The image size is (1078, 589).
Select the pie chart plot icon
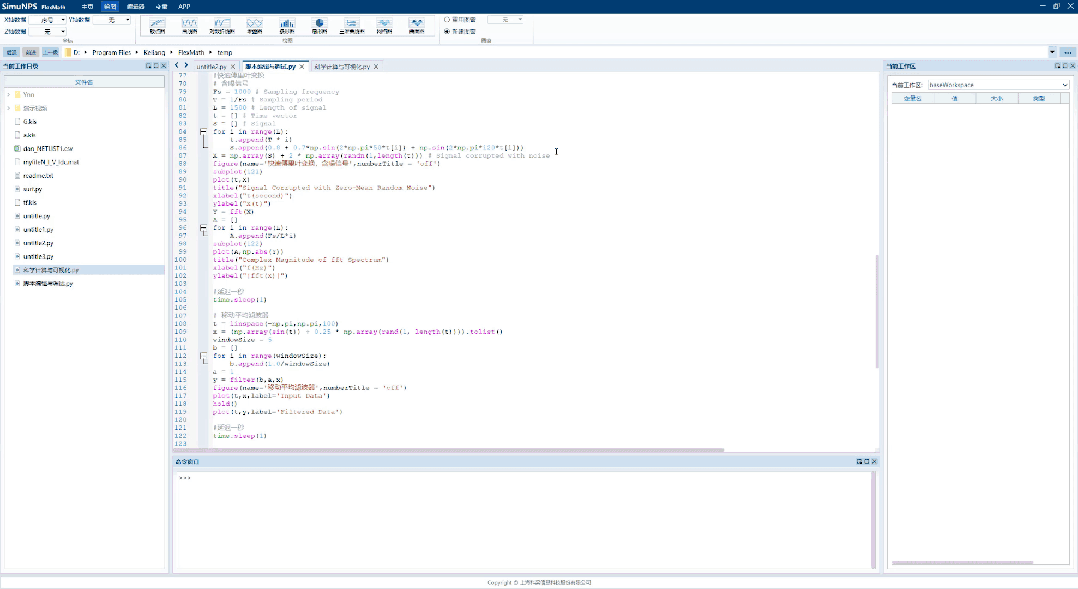coord(320,24)
